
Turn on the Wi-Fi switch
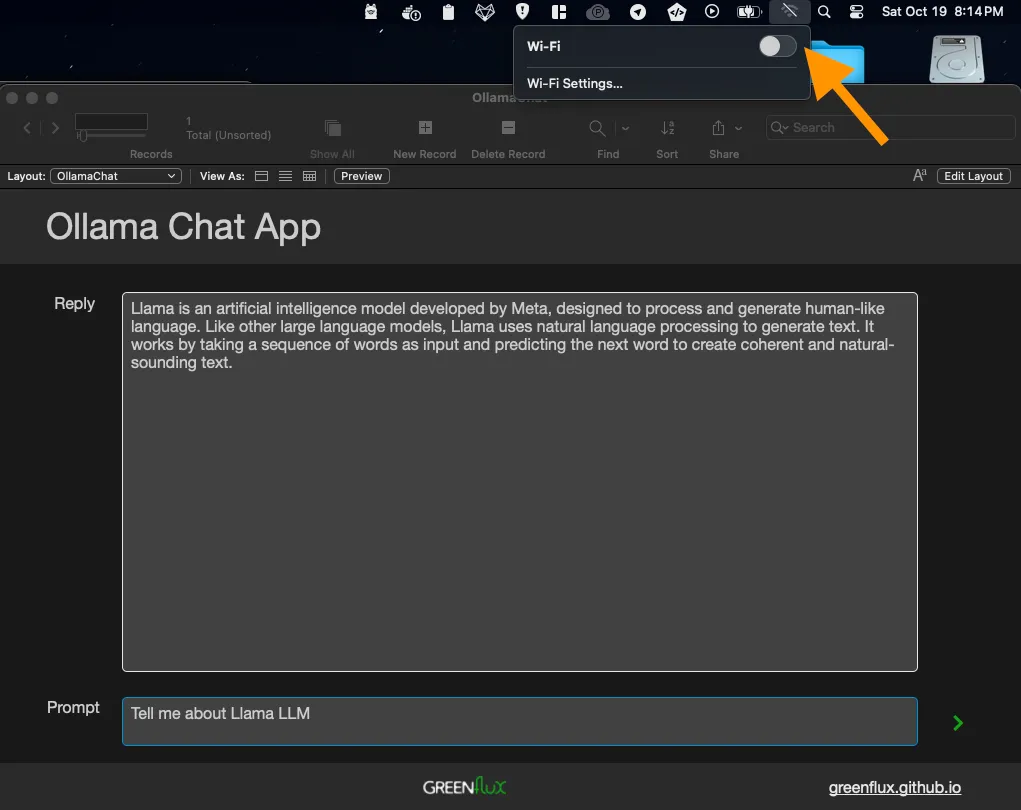point(777,46)
